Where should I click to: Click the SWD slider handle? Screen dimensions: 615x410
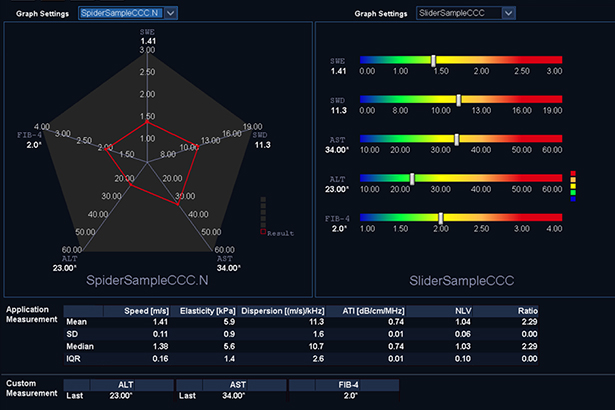coord(458,100)
